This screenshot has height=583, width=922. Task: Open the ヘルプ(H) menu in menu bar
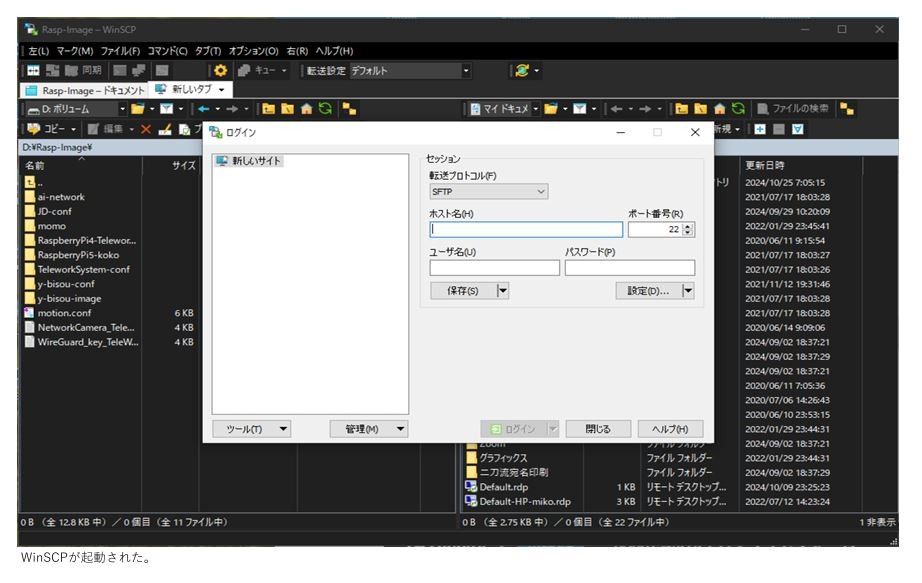click(x=334, y=51)
